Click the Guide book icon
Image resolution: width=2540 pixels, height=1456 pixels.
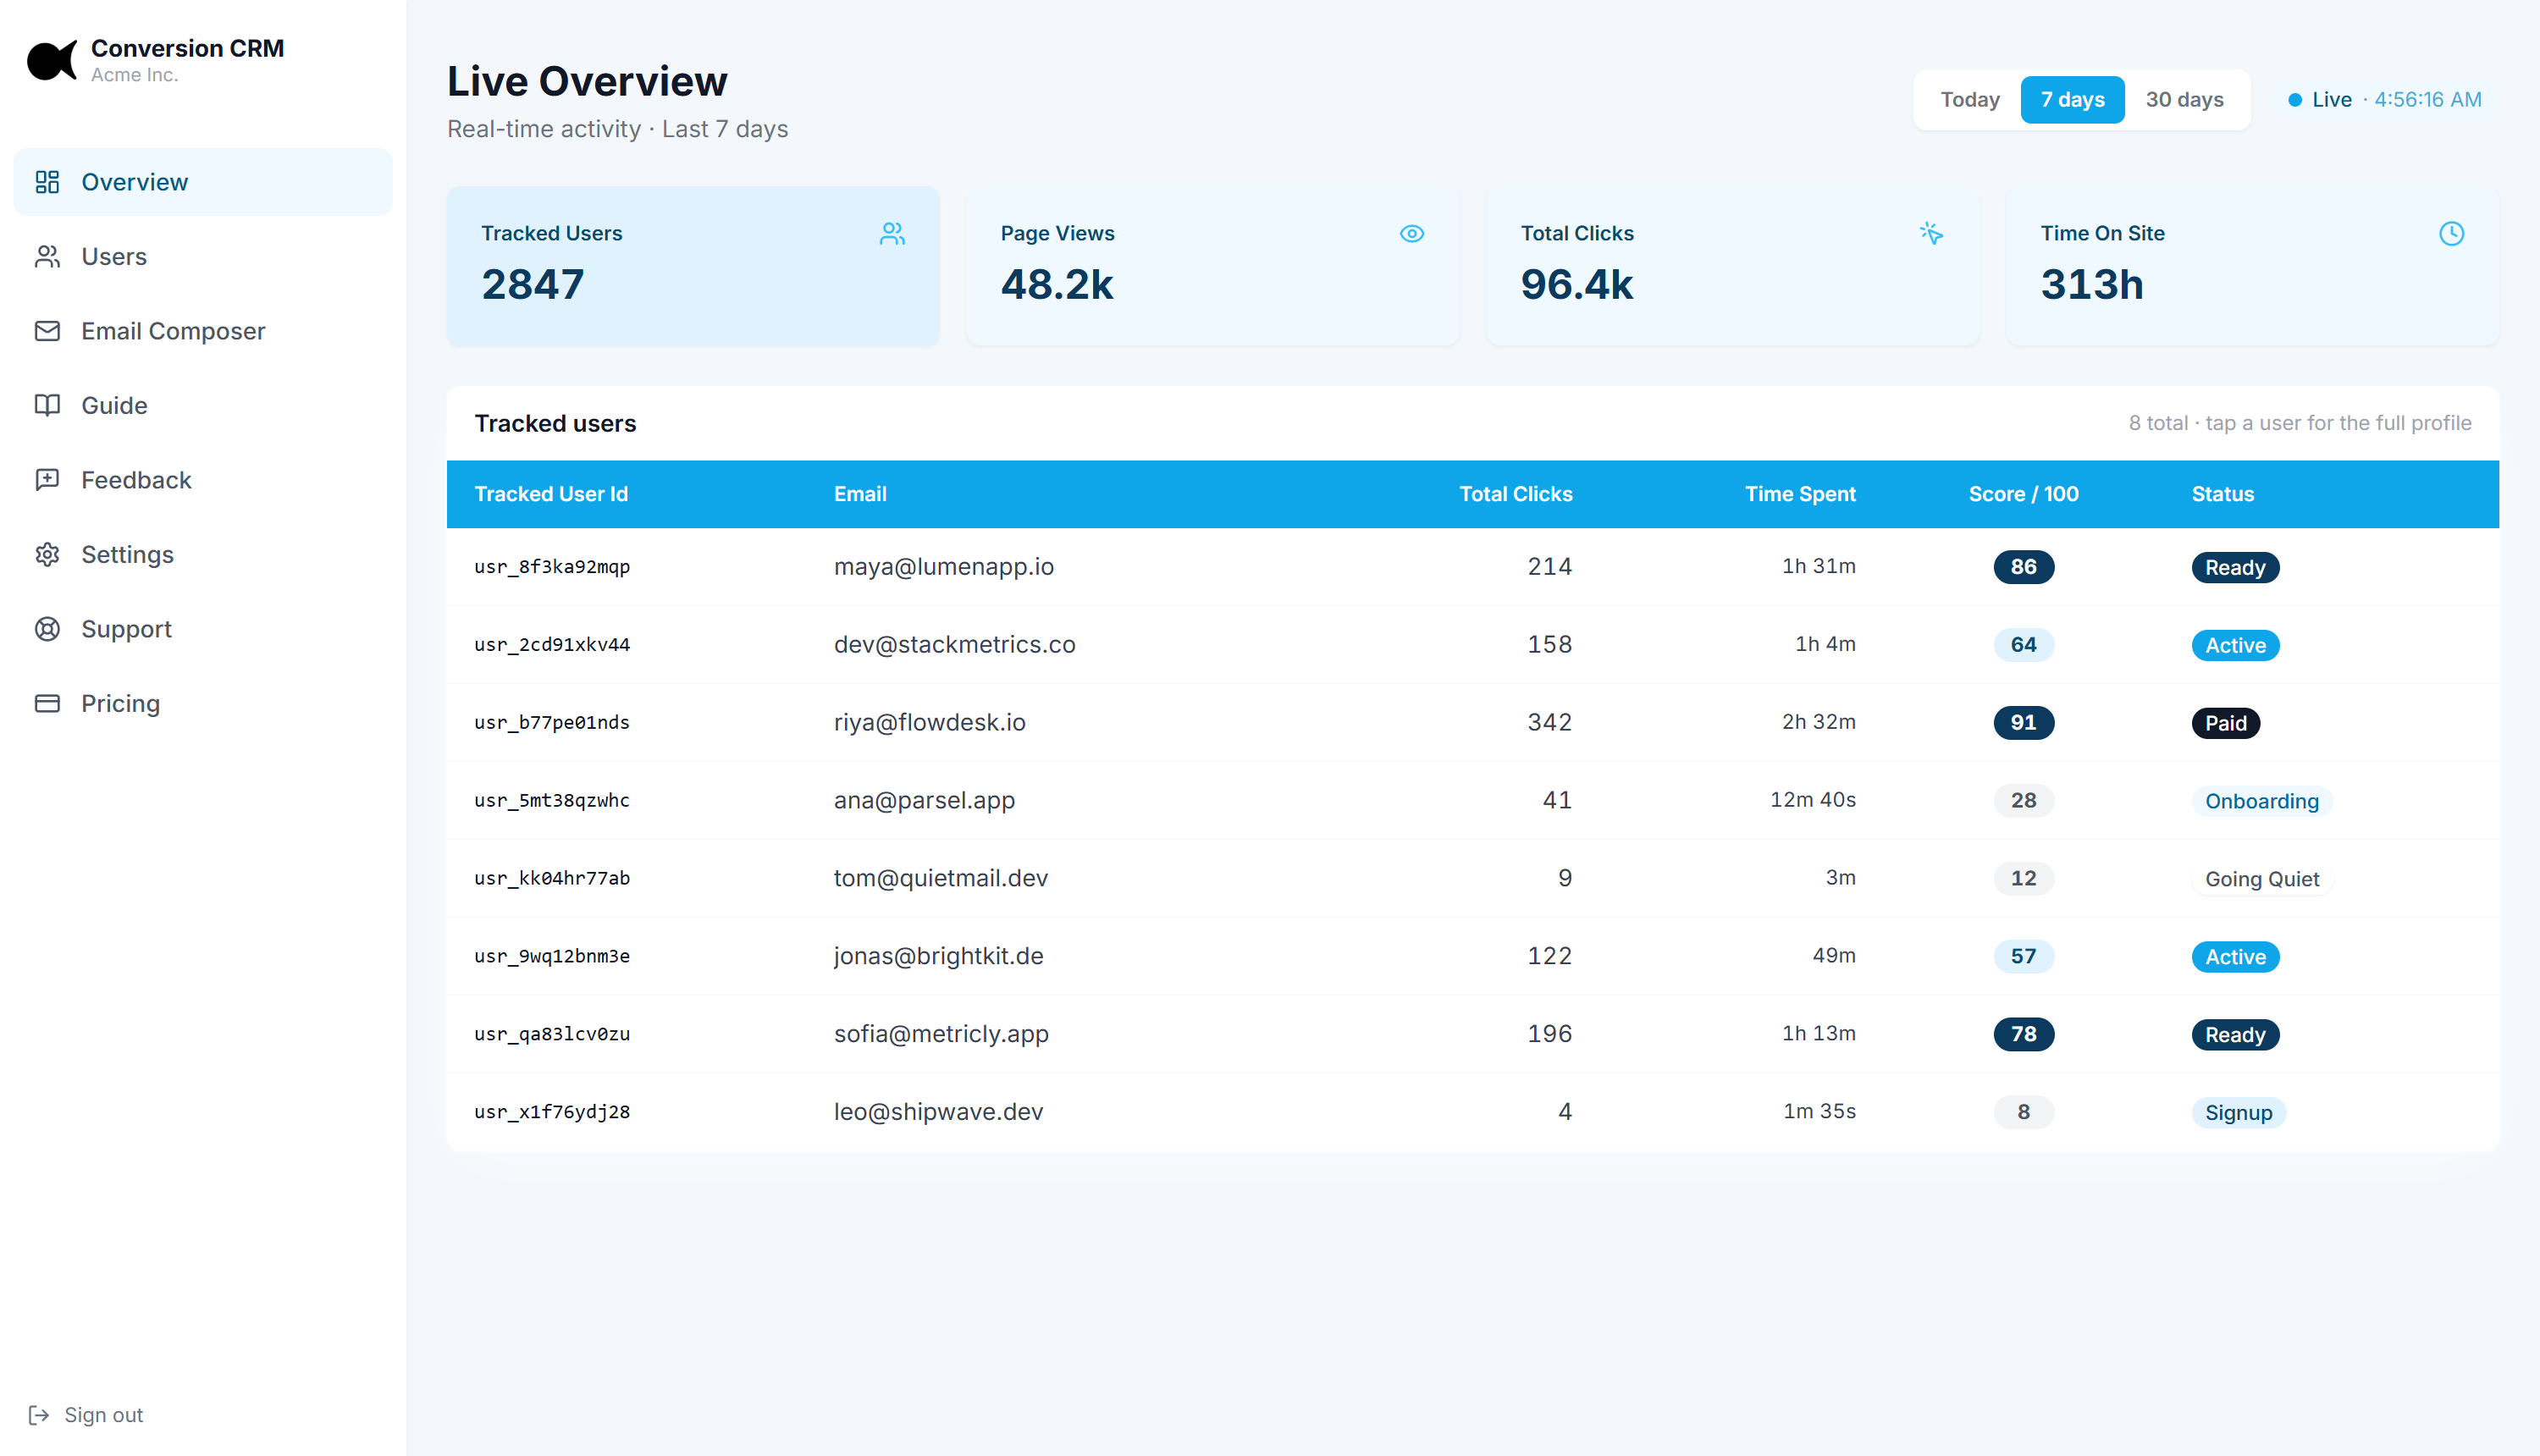[x=47, y=405]
